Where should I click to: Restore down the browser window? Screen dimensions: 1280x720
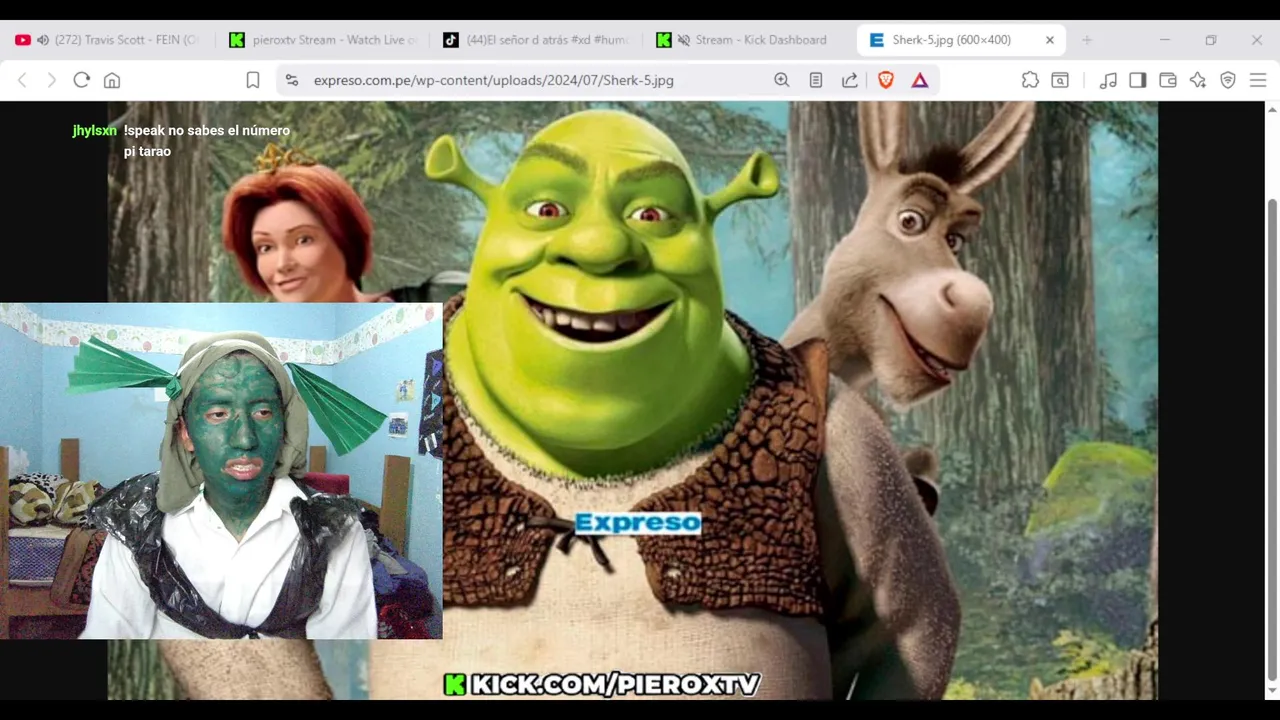pos(1211,40)
